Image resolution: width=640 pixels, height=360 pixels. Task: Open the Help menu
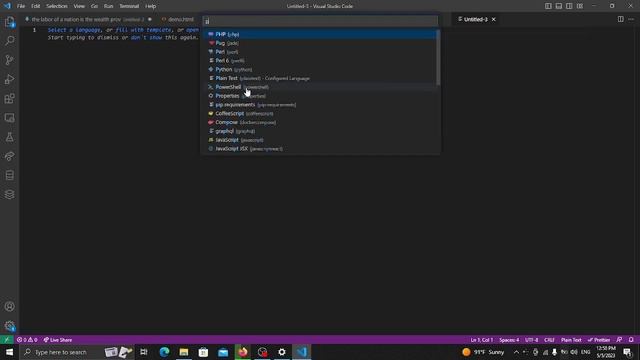click(151, 6)
